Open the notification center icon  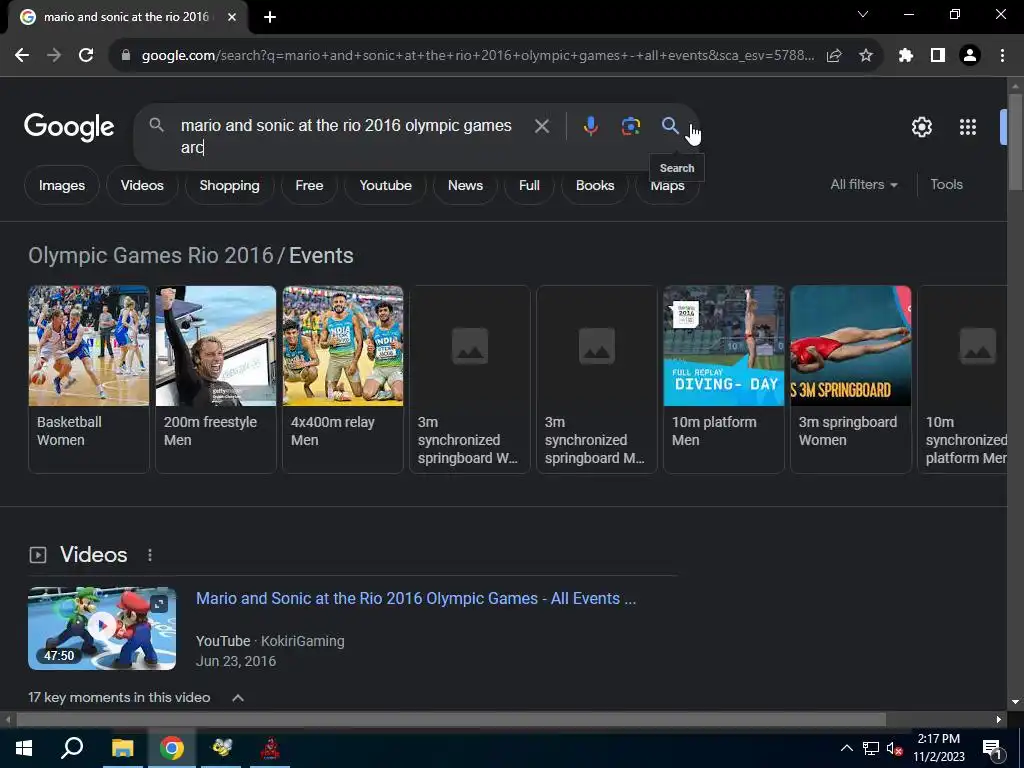pos(991,748)
